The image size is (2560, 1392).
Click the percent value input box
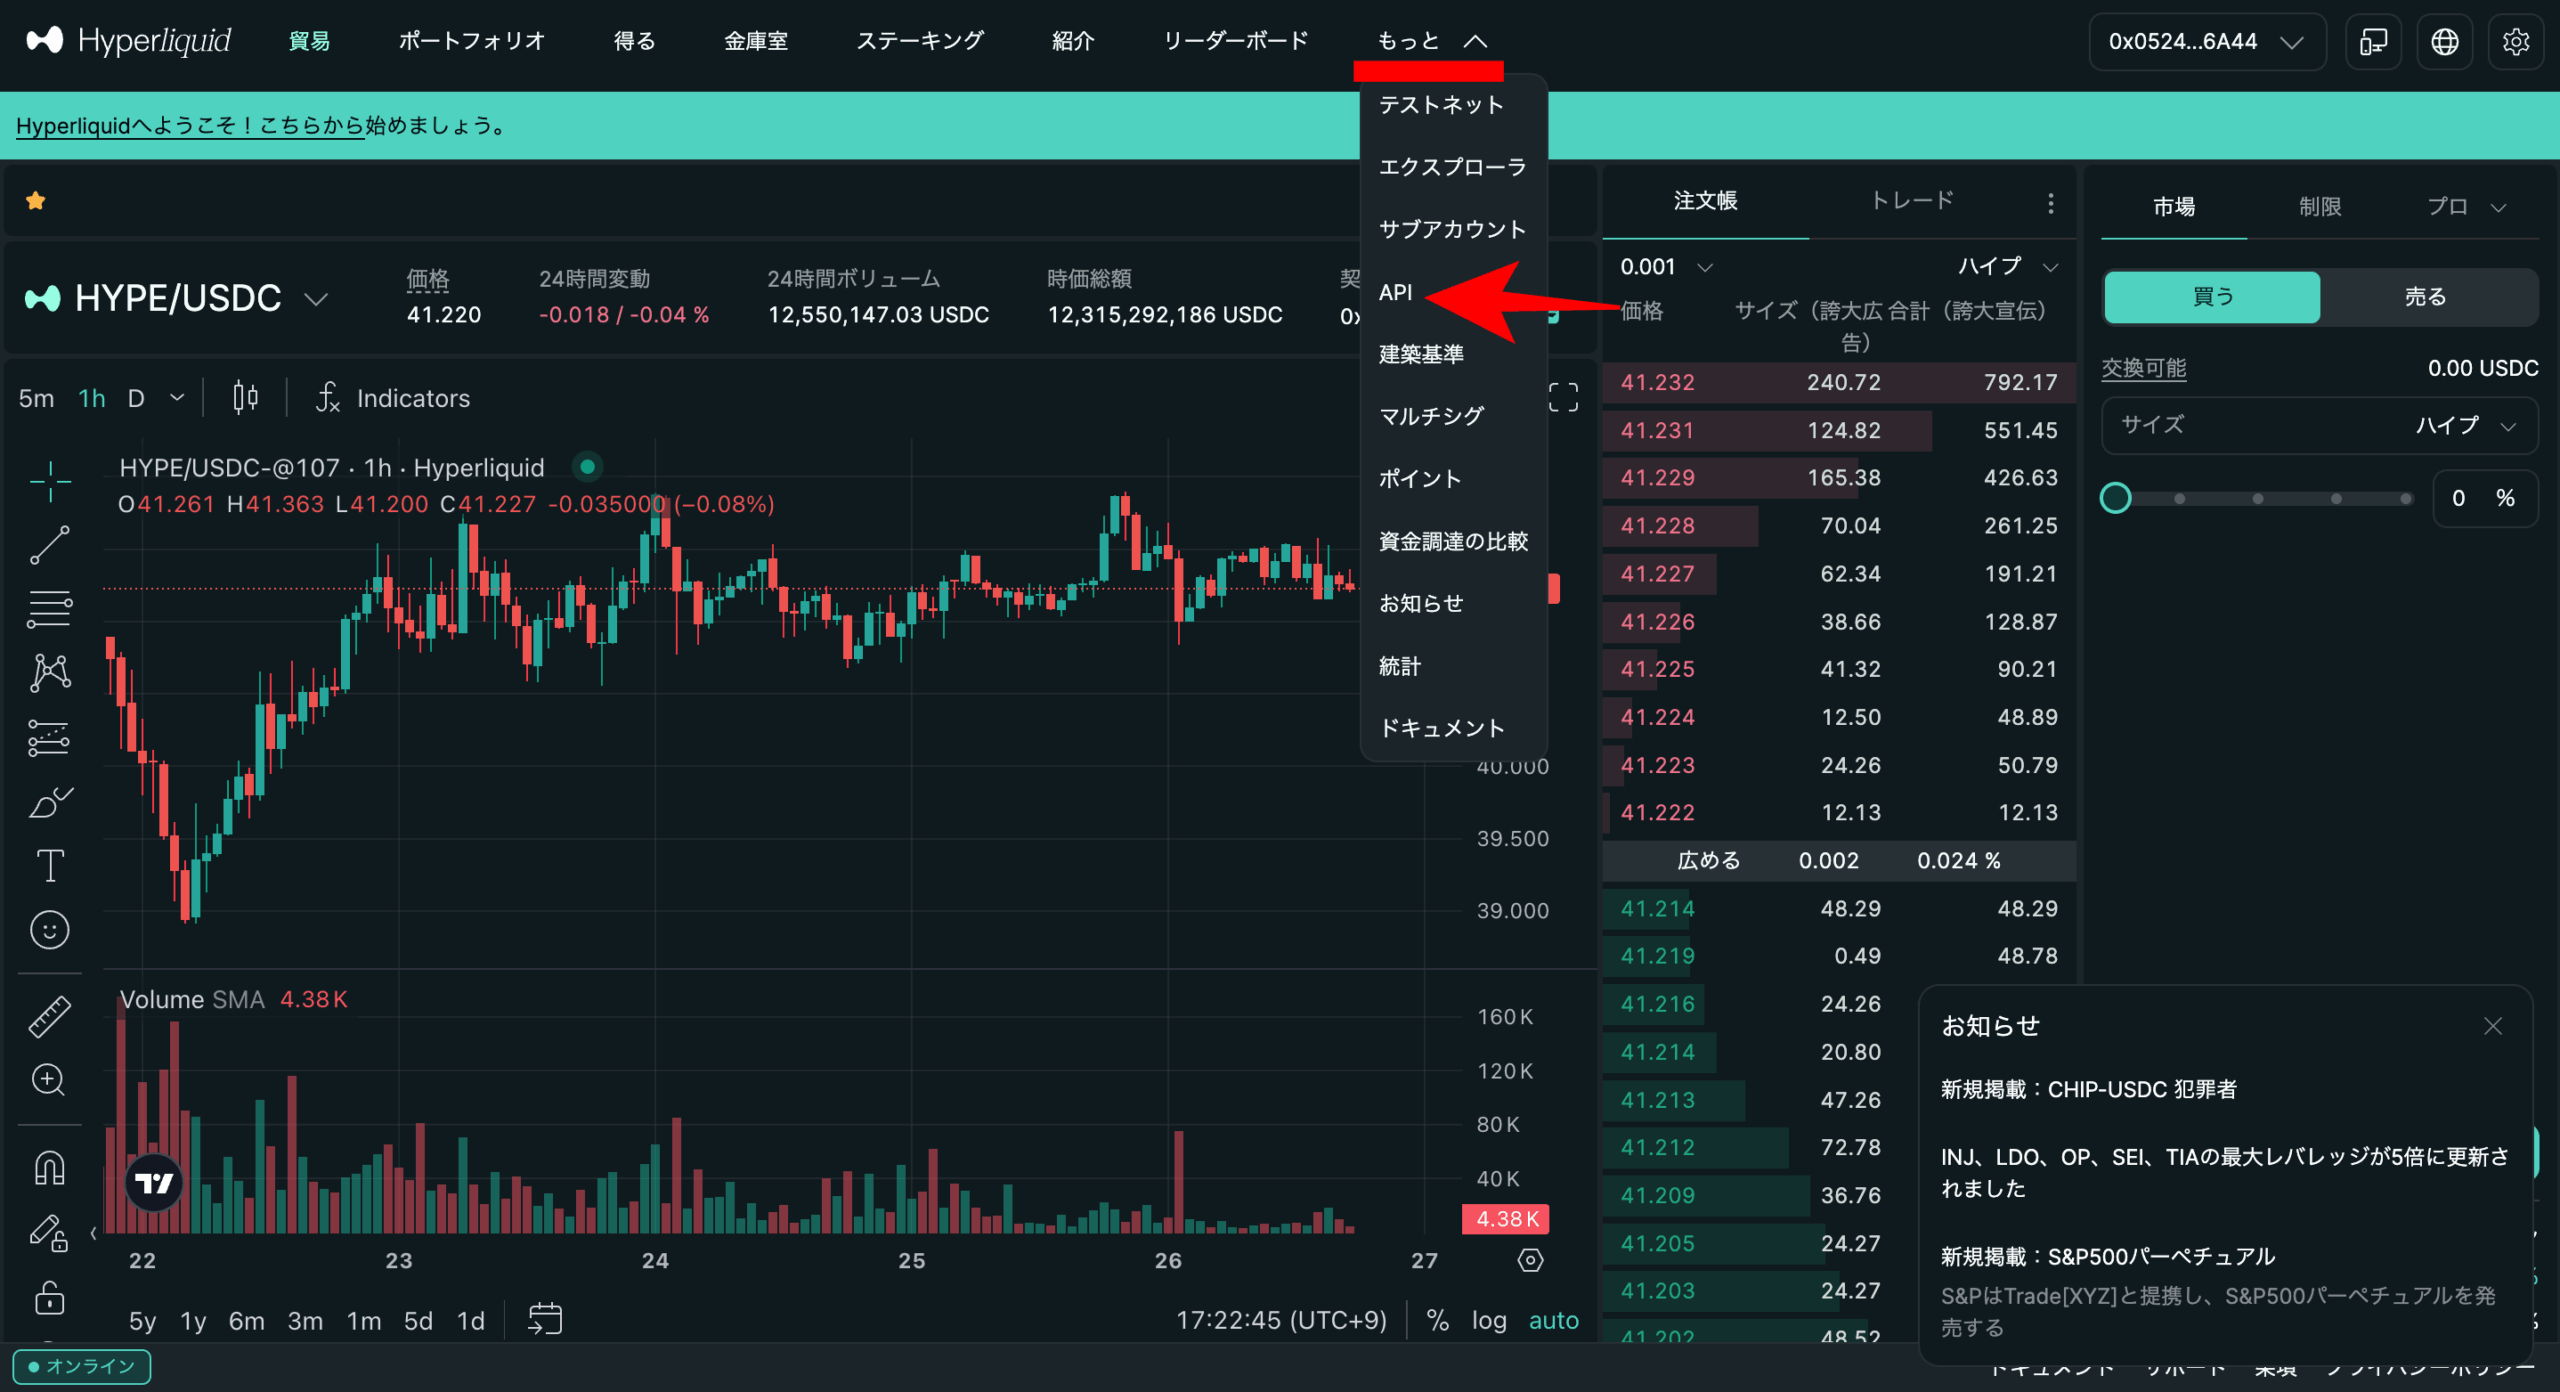(x=2484, y=498)
